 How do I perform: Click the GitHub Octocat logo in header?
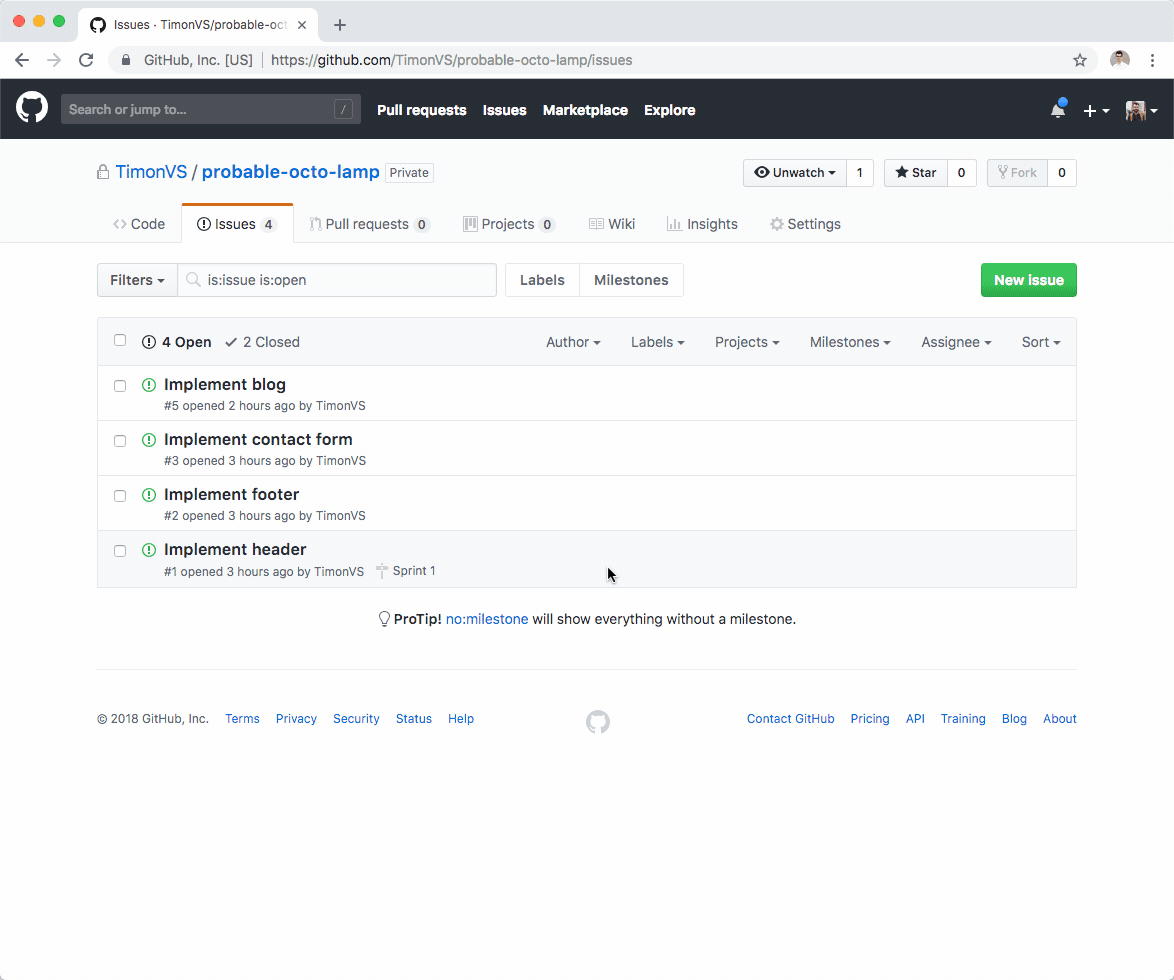click(32, 109)
